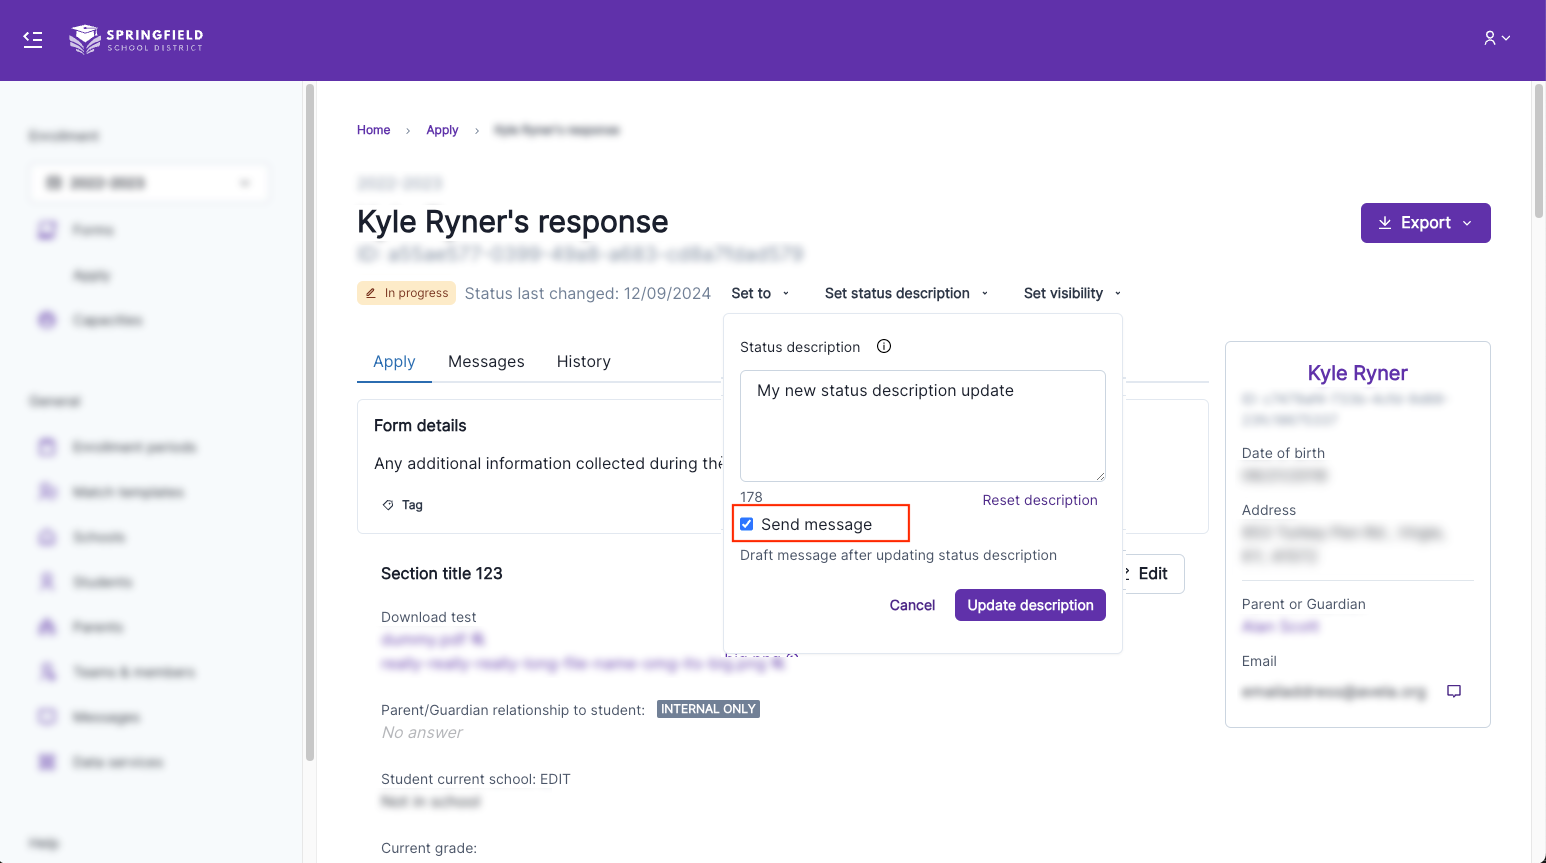The width and height of the screenshot is (1546, 863).
Task: Click info icon beside Status description
Action: point(884,347)
